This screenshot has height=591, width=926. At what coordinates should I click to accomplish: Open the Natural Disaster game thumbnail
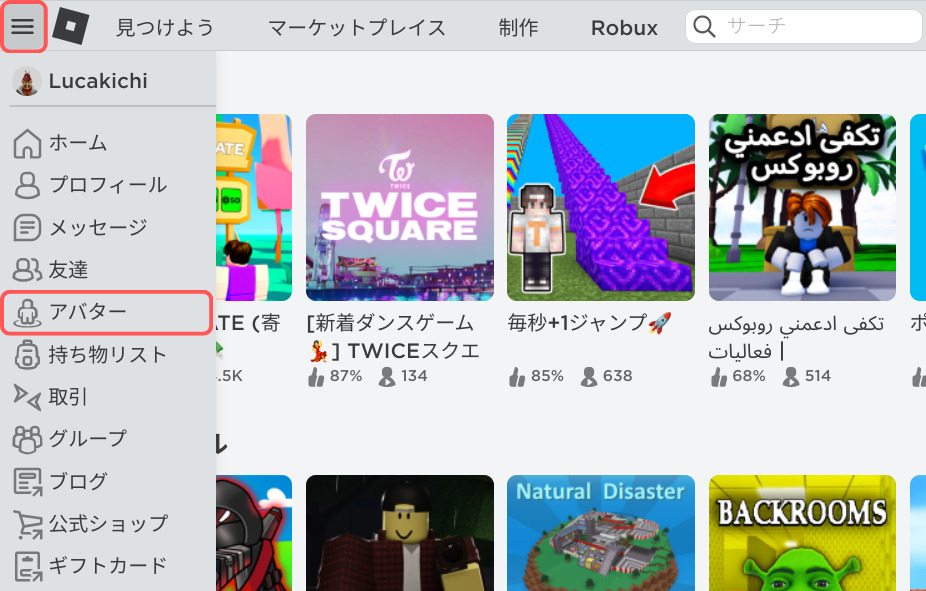pyautogui.click(x=601, y=533)
